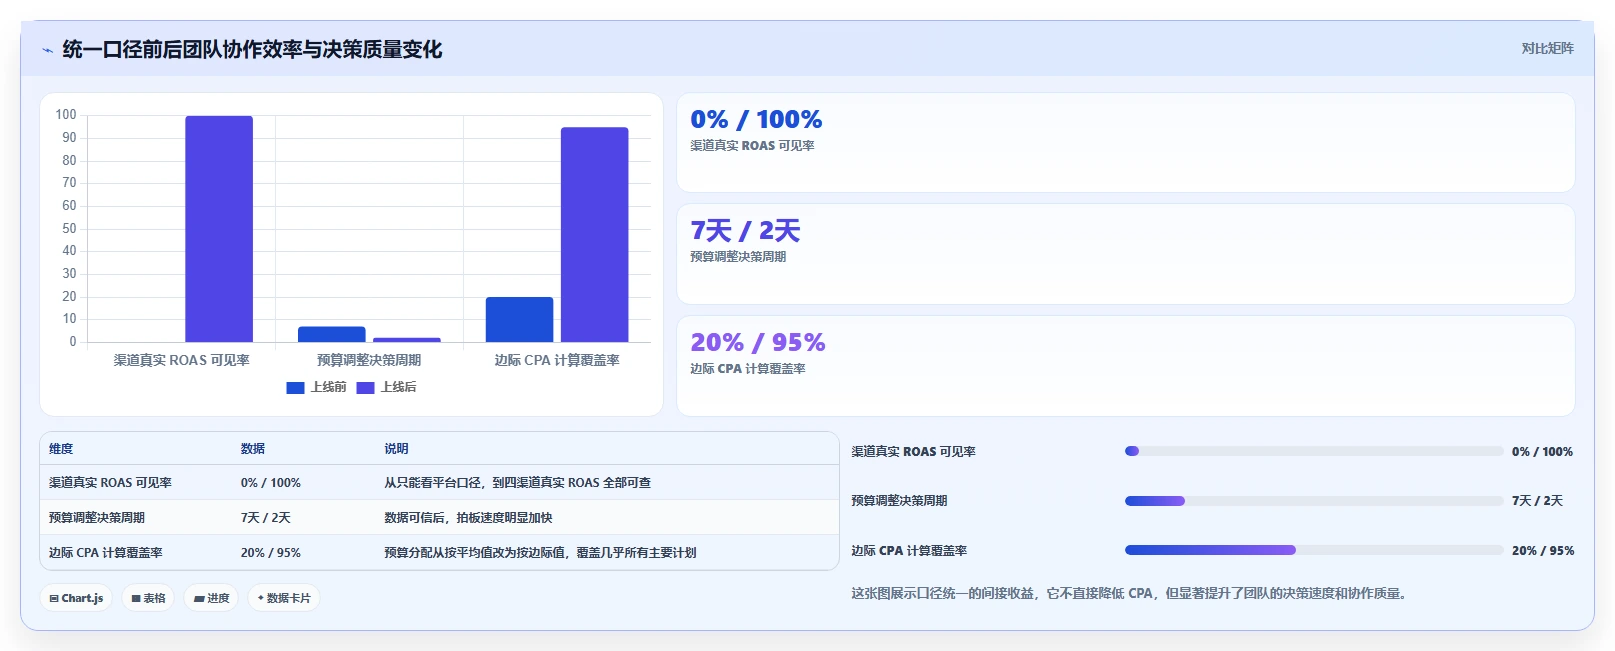Click the table cell 边际 CPA 计算覆盖率

106,553
